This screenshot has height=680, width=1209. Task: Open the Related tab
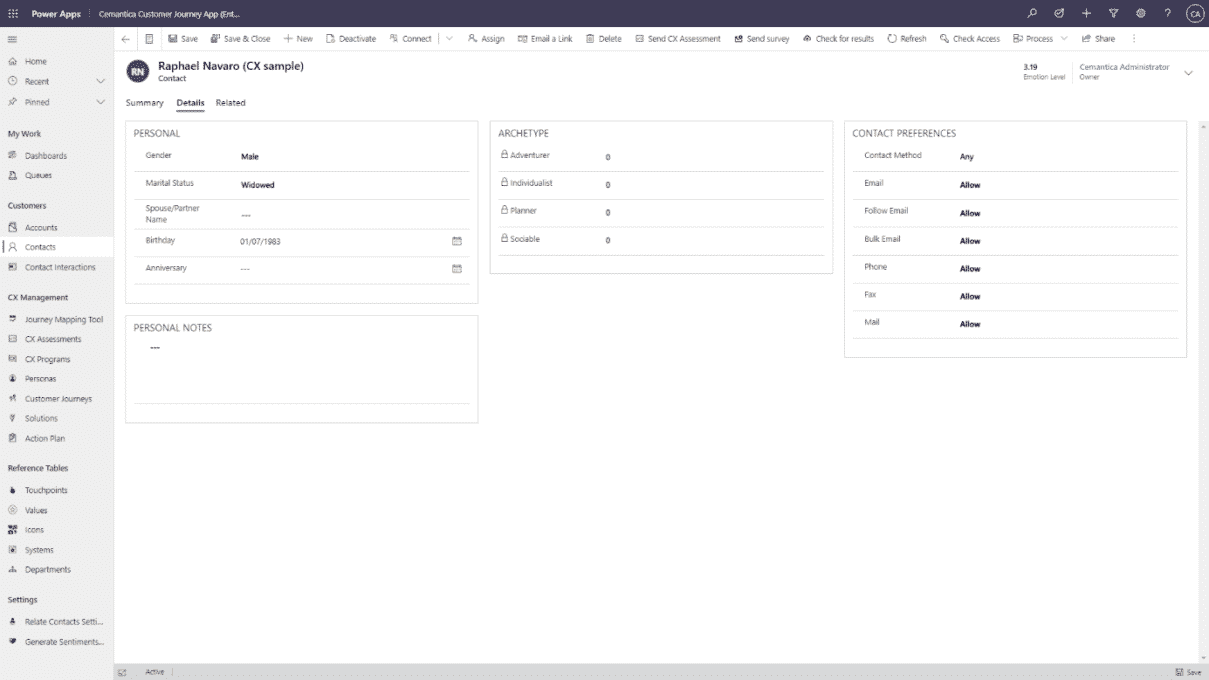click(230, 103)
